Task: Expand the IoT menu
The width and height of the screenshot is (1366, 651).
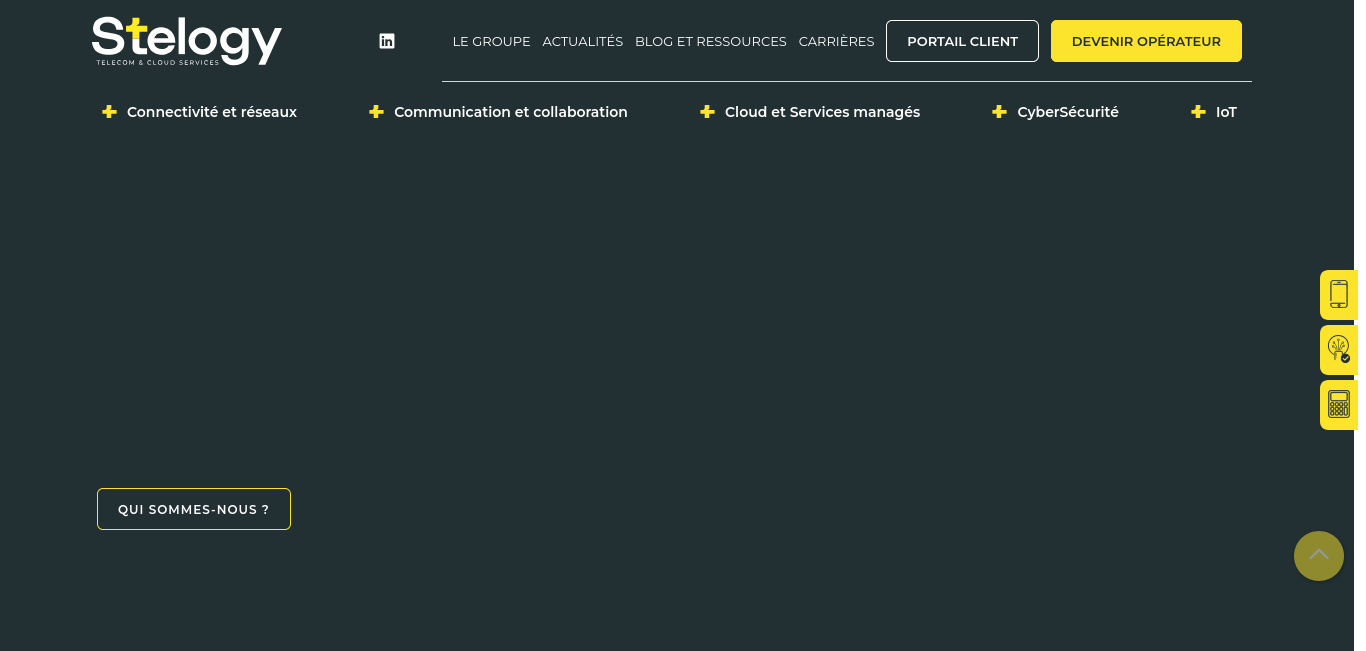Action: (x=1226, y=112)
